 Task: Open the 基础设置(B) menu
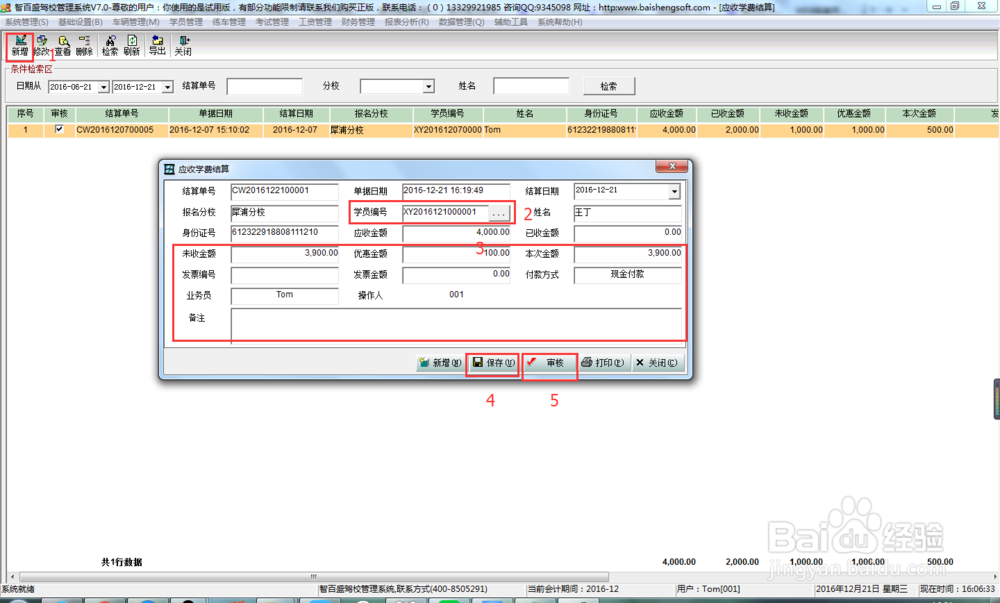(80, 22)
